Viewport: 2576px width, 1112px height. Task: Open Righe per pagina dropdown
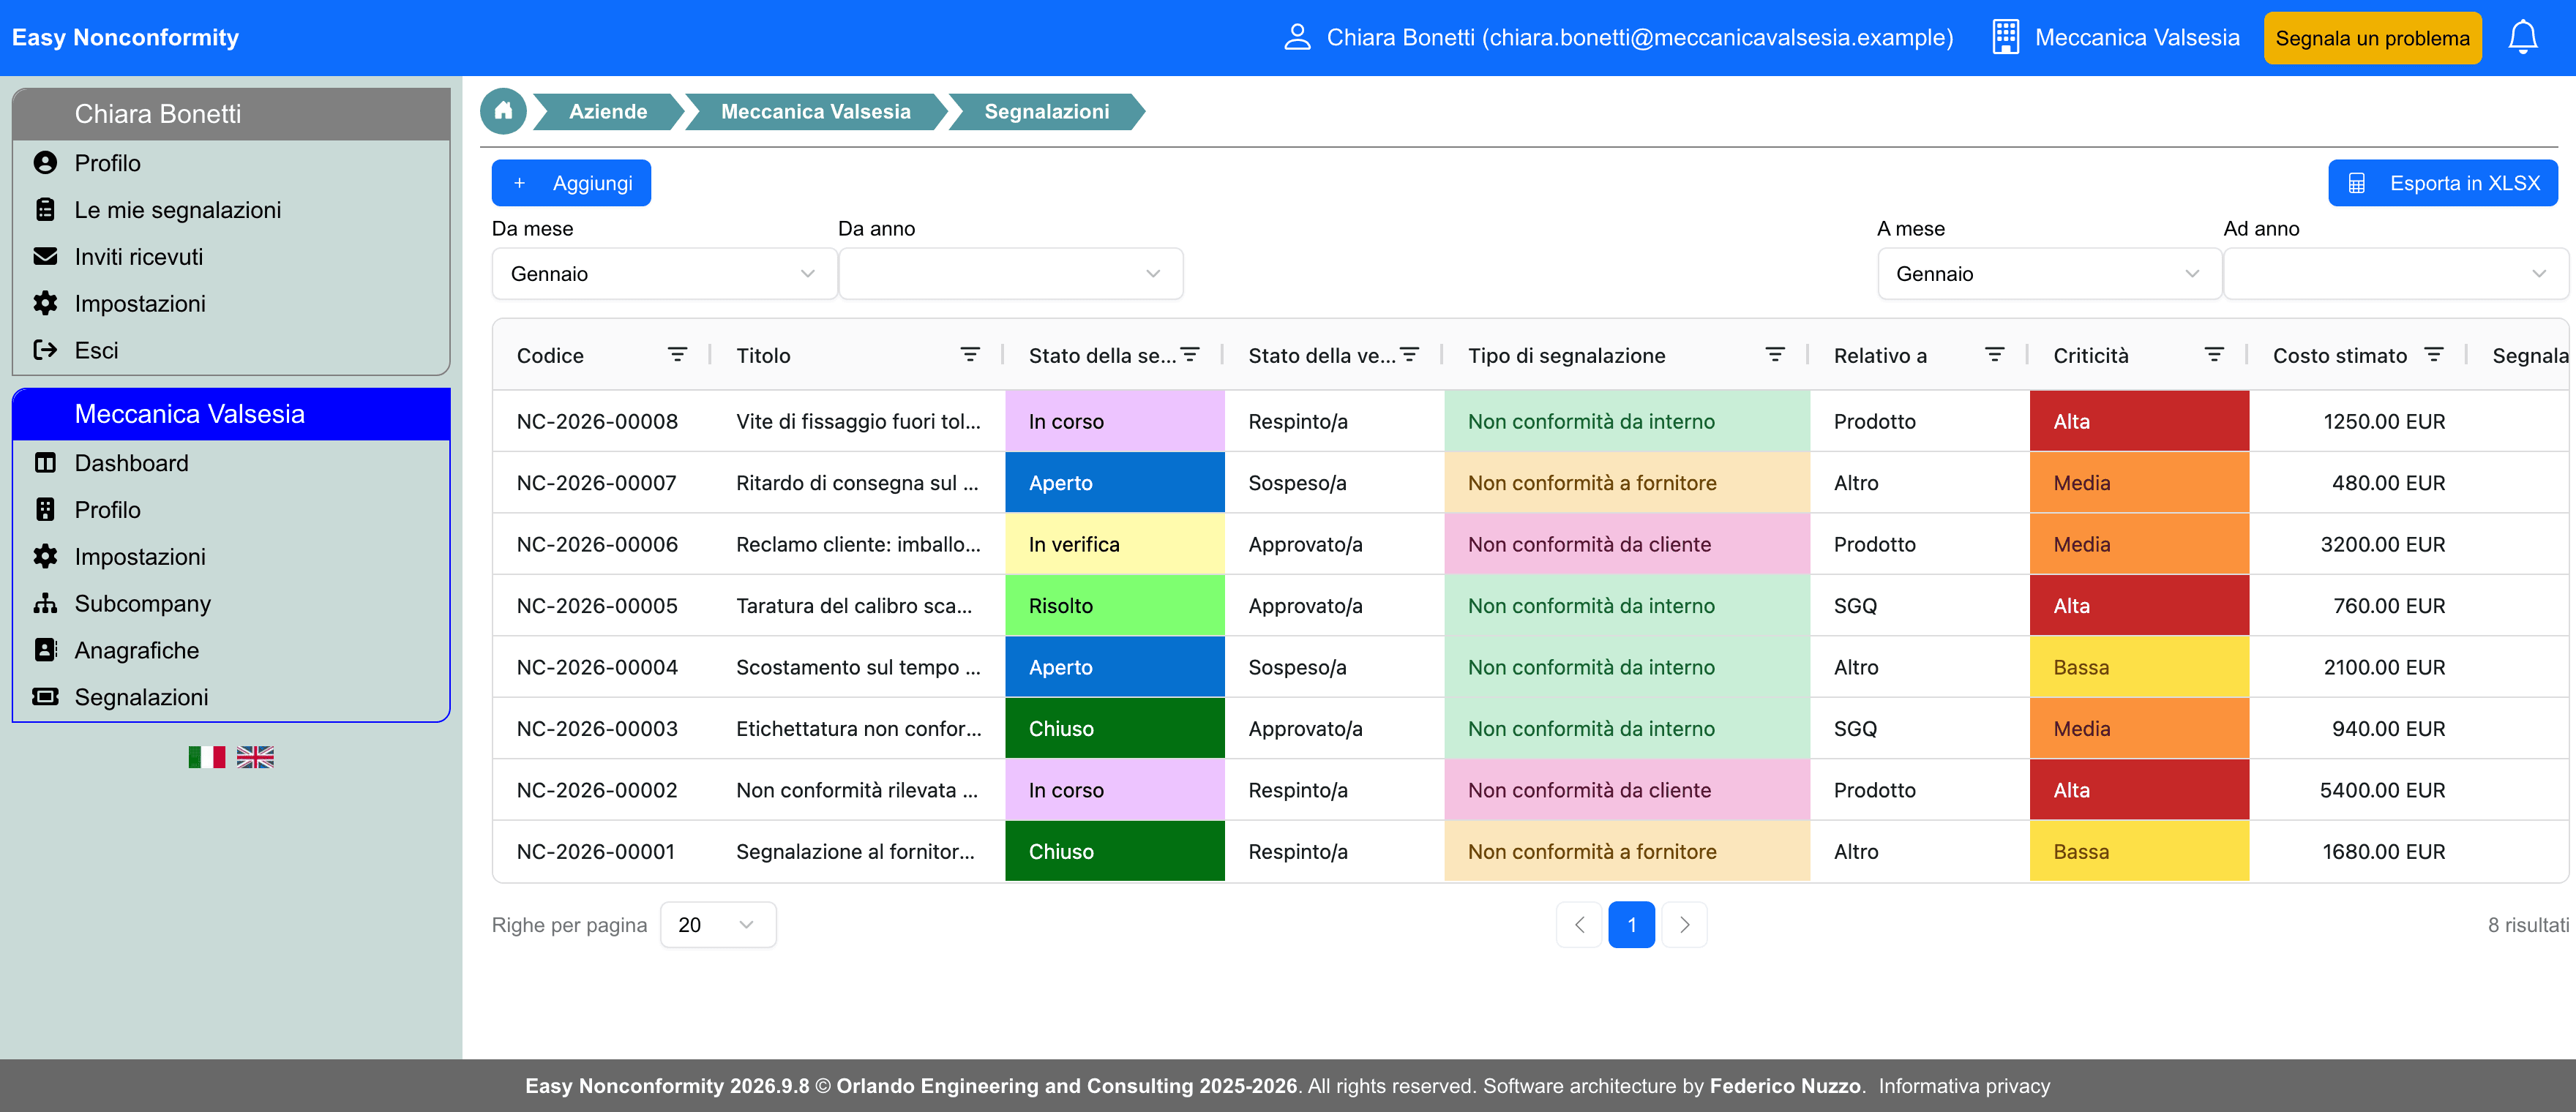pyautogui.click(x=718, y=925)
